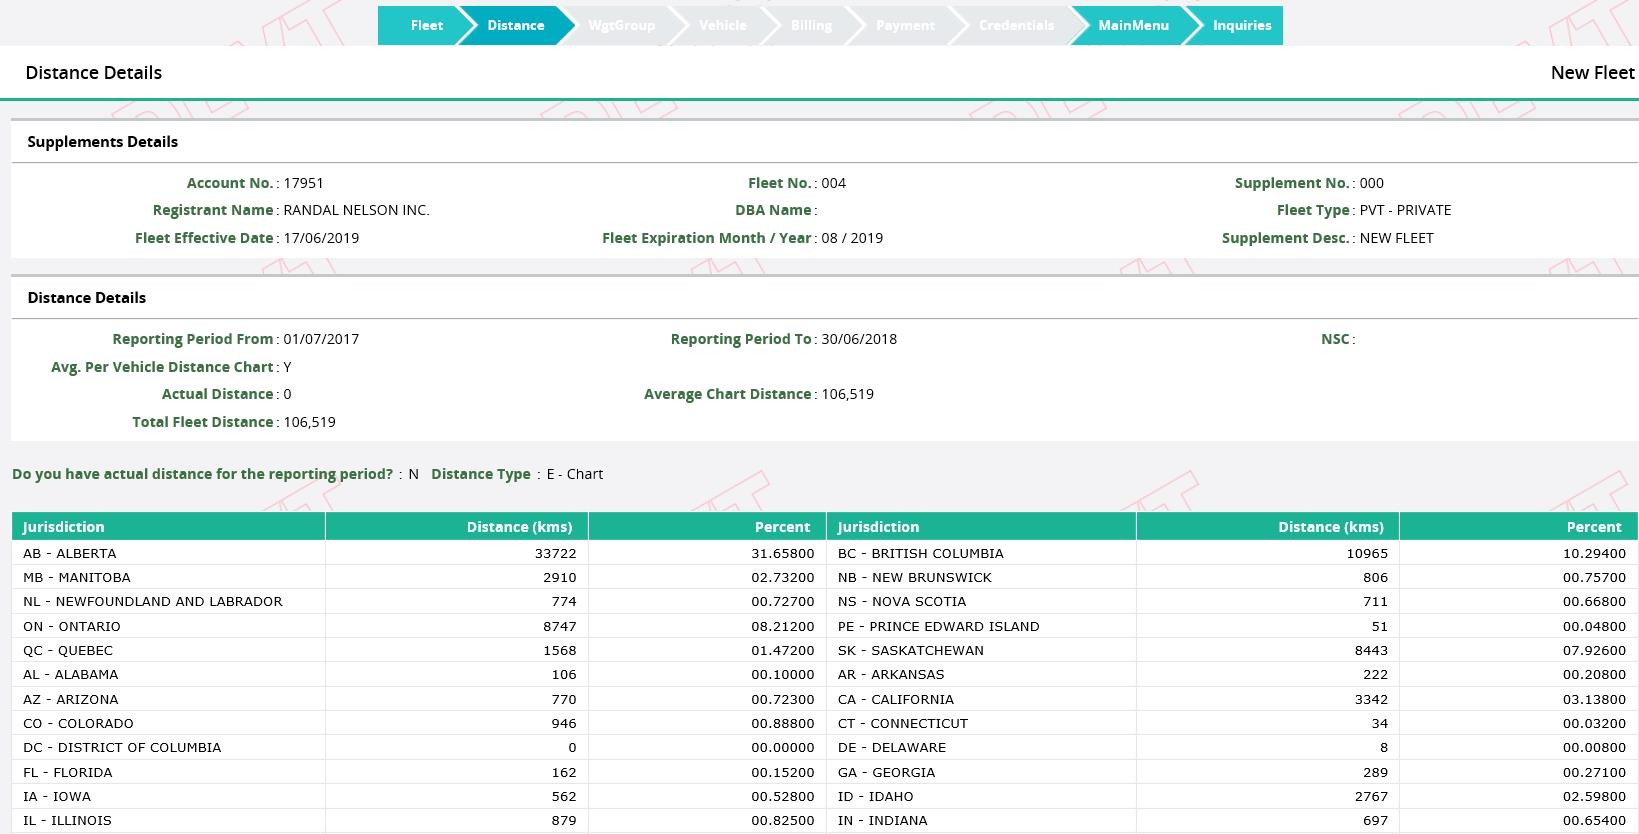
Task: Select the AR - ARKANSAS row
Action: click(x=1233, y=674)
